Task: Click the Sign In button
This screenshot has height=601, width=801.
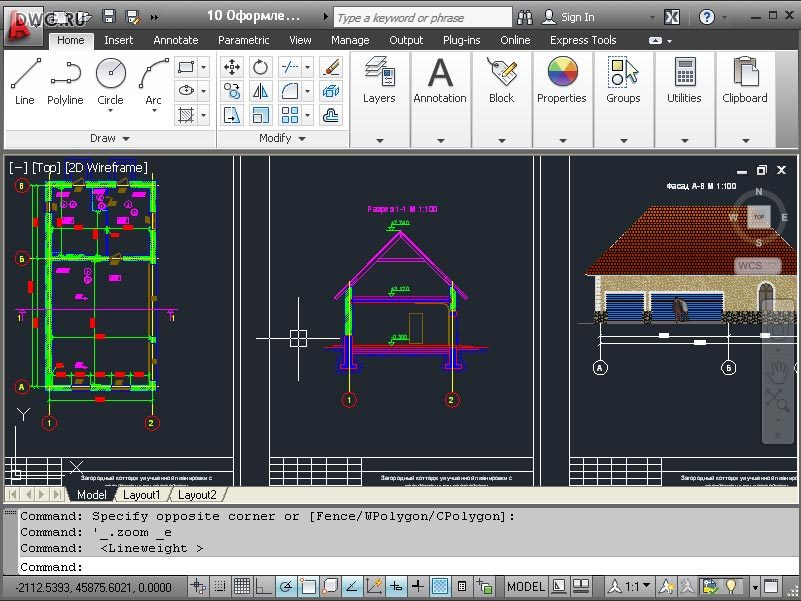Action: 569,17
